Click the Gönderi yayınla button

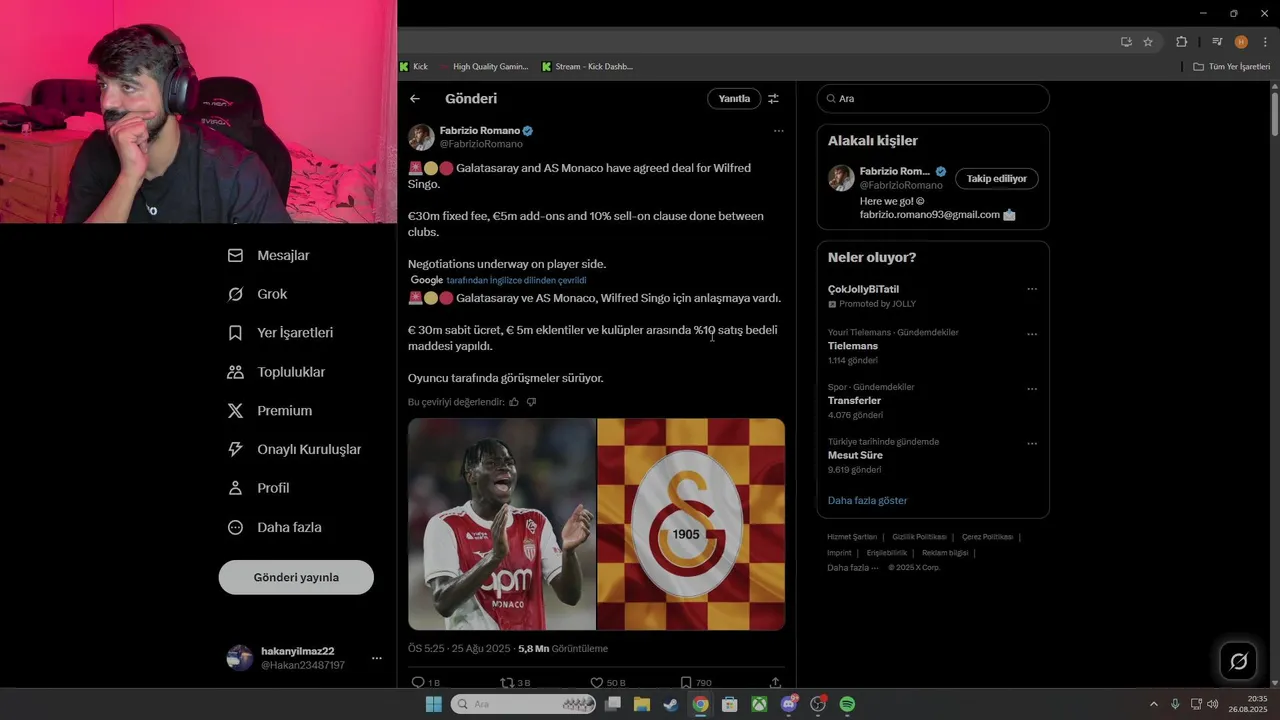(x=296, y=577)
